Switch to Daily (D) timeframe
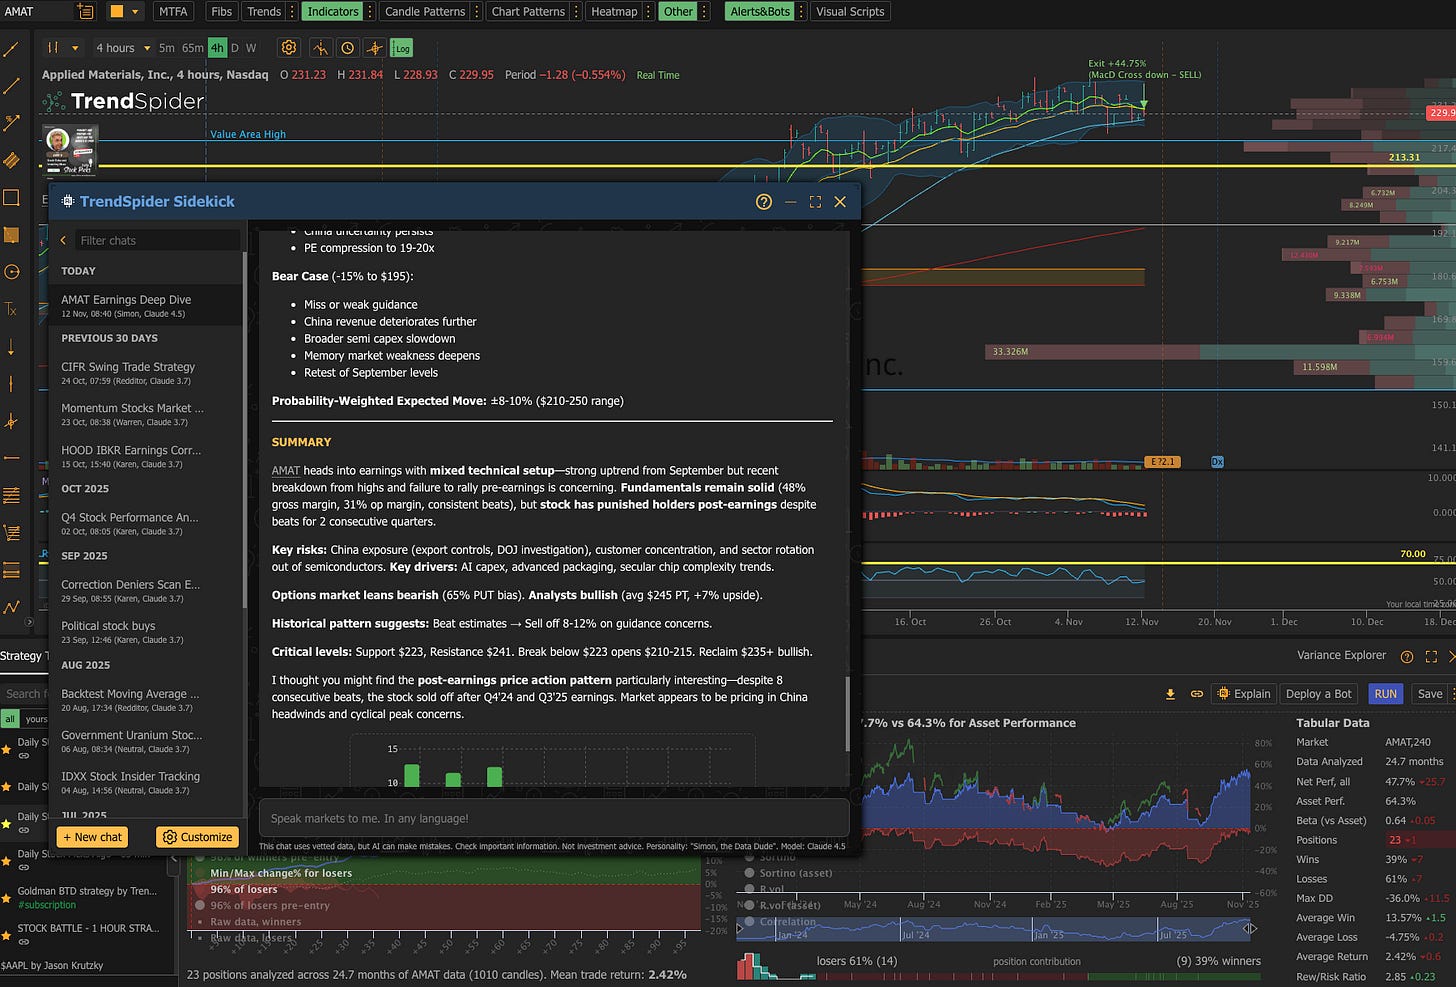The width and height of the screenshot is (1456, 987). click(x=235, y=48)
